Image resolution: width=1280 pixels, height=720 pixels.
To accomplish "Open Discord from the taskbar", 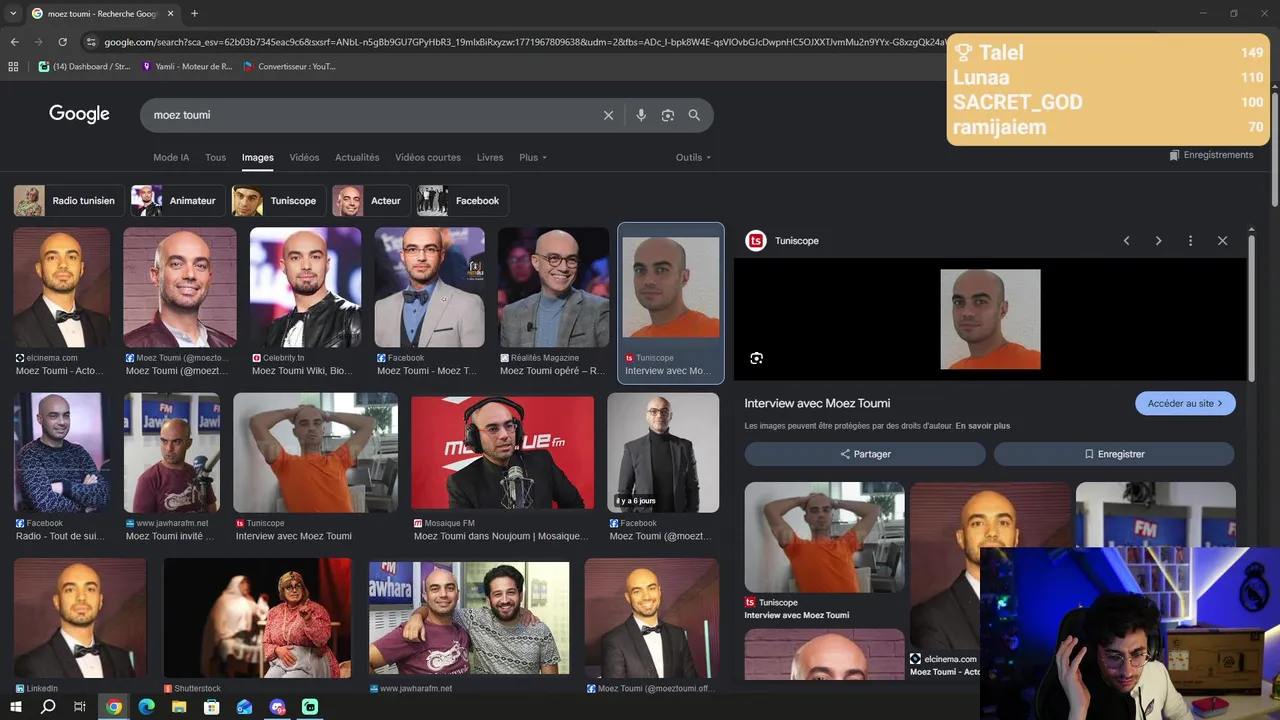I will pos(277,707).
